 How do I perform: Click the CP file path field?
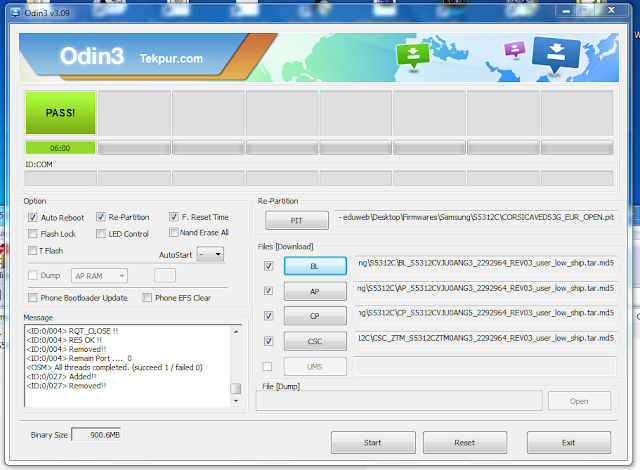(x=485, y=315)
